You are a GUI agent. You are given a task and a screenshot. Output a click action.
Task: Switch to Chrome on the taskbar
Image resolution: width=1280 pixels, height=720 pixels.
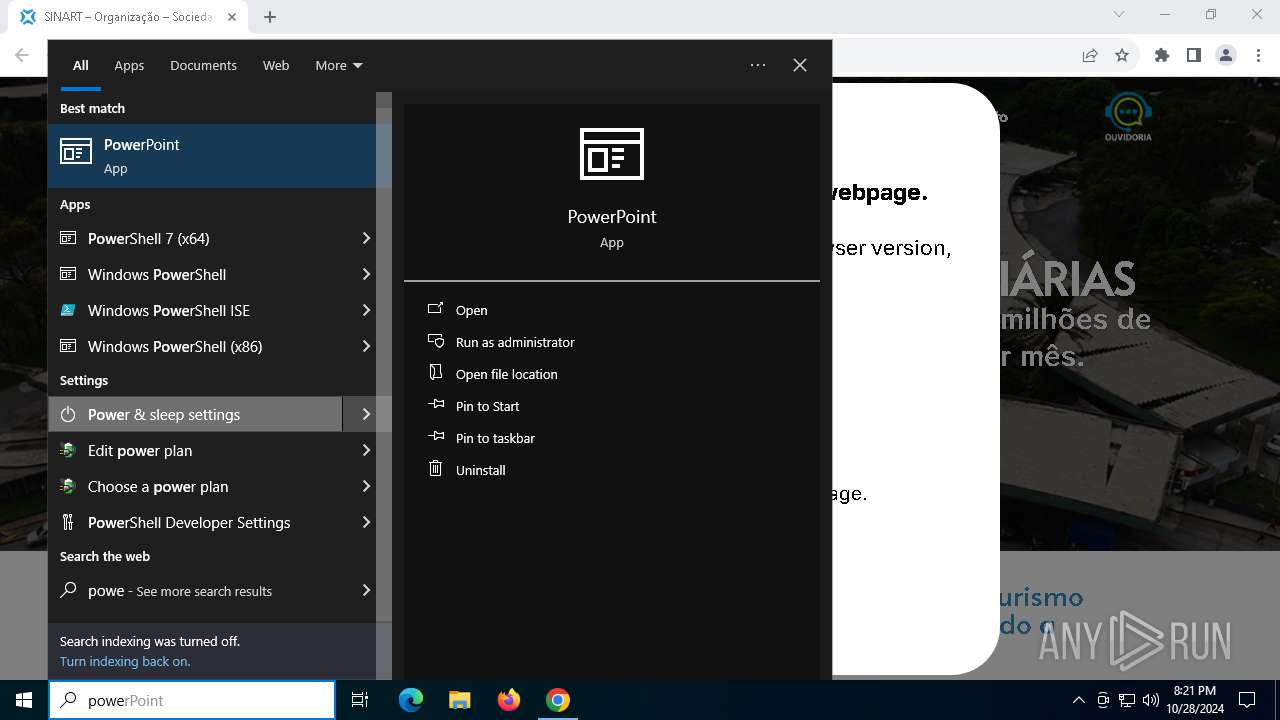(558, 700)
